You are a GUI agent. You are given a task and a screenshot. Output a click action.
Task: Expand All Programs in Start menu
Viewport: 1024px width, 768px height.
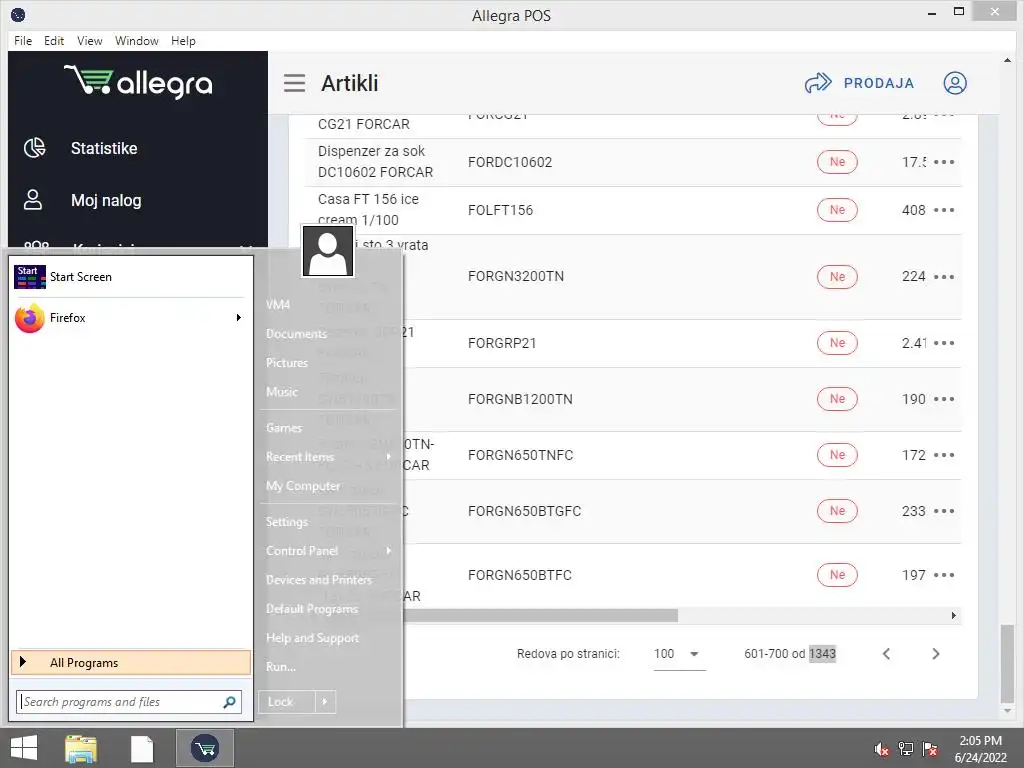(x=131, y=663)
